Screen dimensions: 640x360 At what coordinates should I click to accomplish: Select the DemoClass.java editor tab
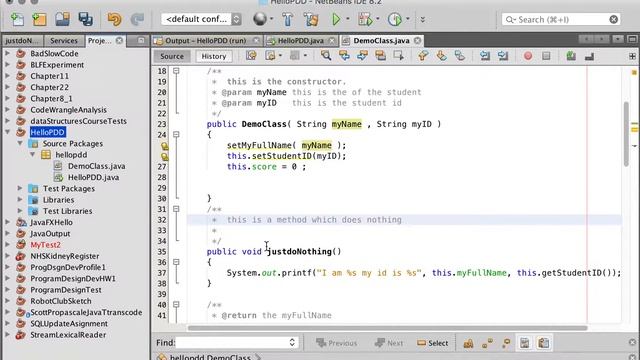coord(381,41)
